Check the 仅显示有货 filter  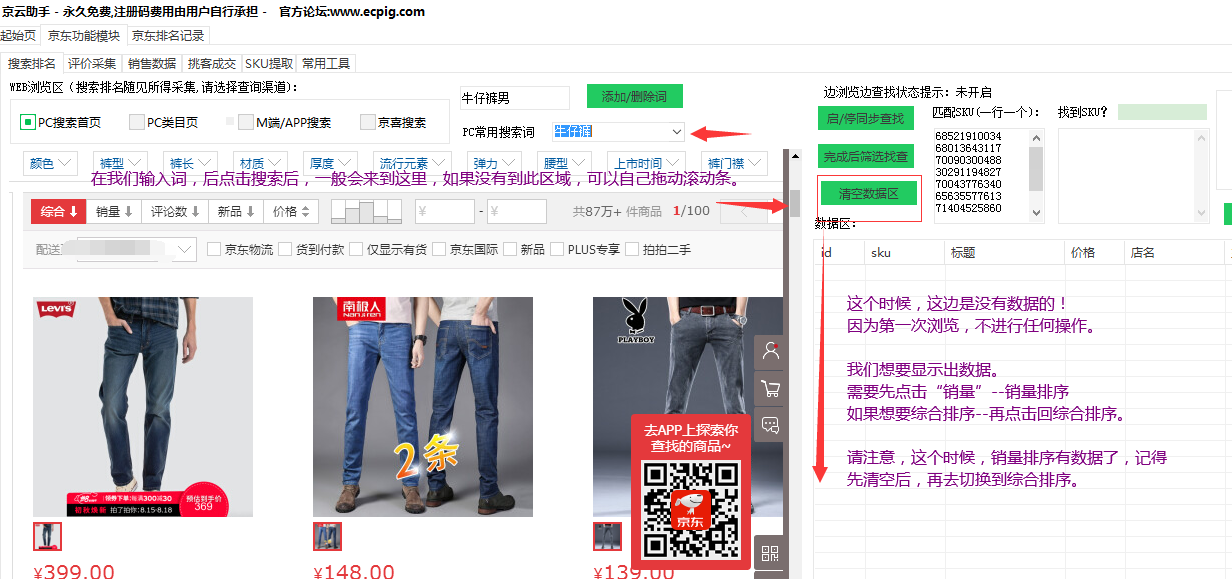coord(356,249)
